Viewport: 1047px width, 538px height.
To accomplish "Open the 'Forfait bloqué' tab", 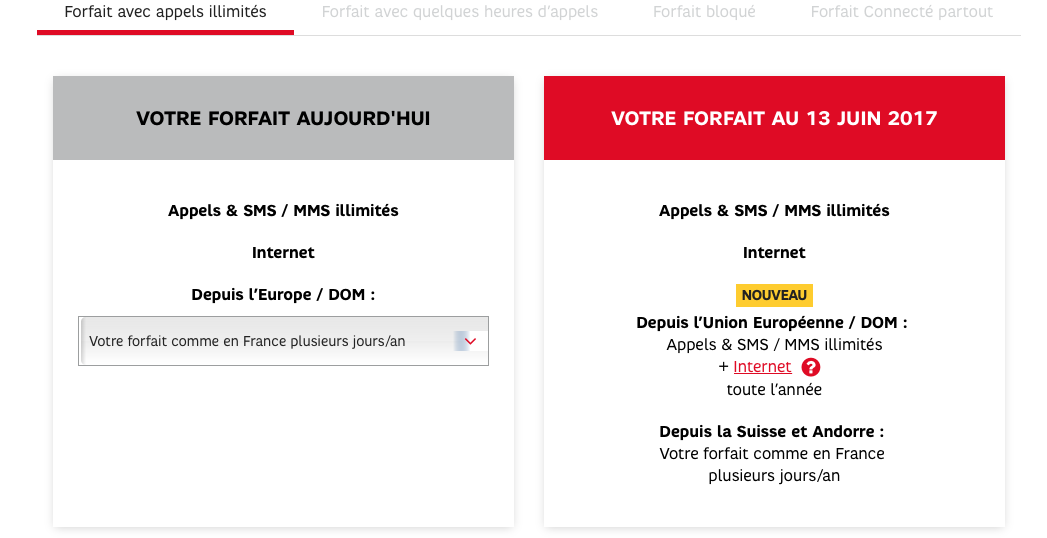I will pyautogui.click(x=704, y=13).
